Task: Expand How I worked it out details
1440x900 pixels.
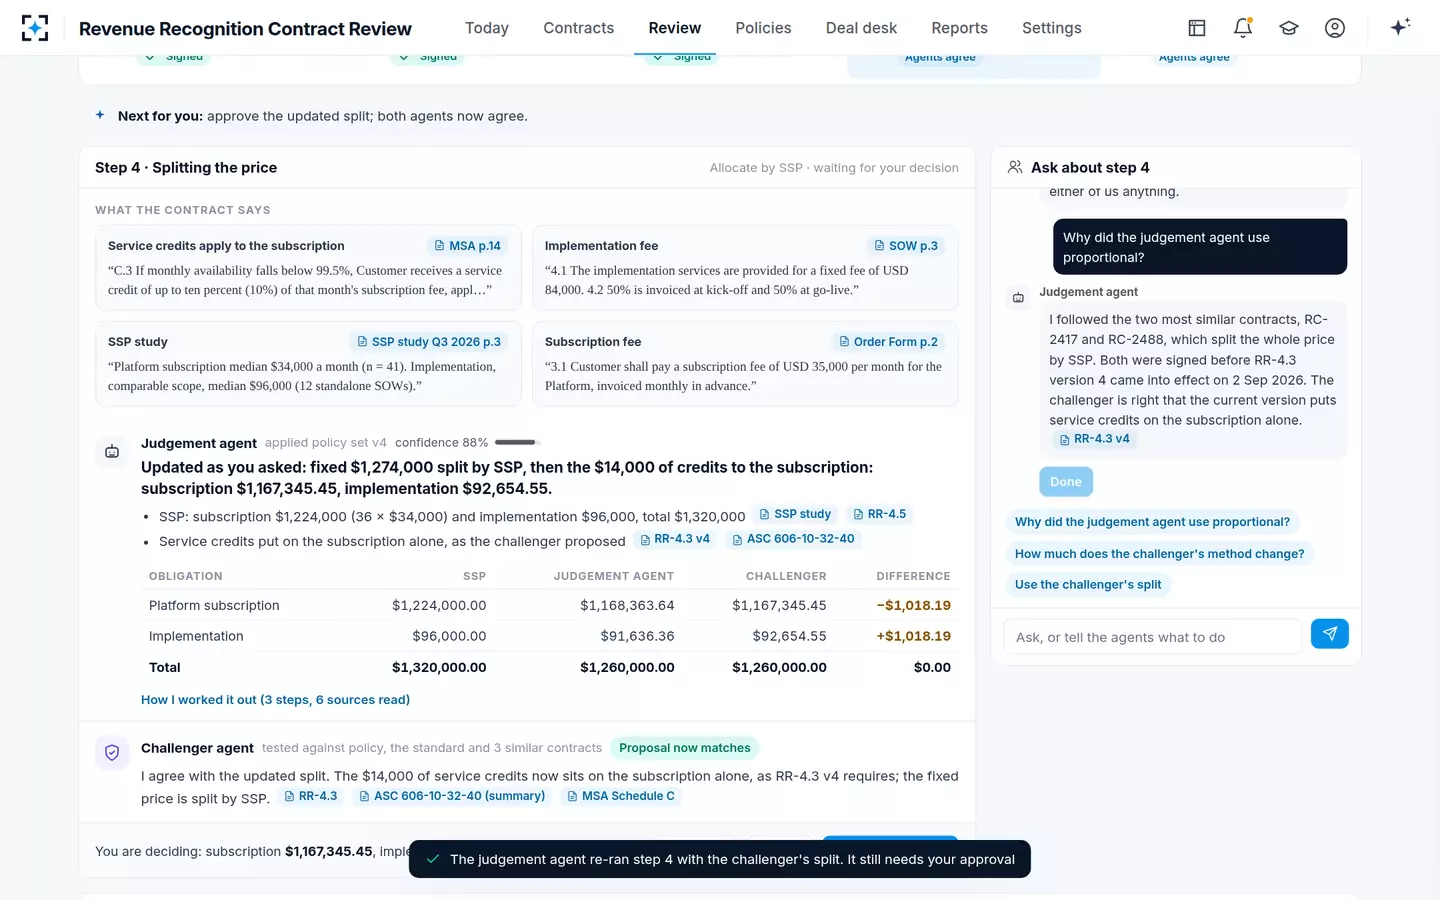Action: click(x=275, y=700)
